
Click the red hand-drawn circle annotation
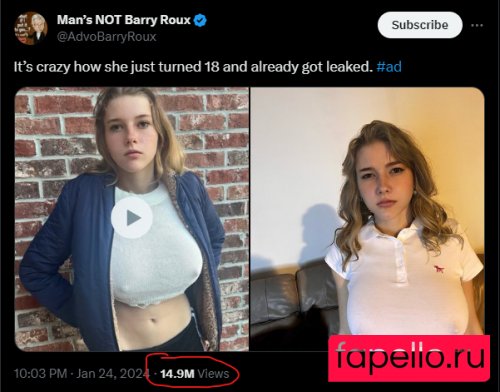(193, 371)
